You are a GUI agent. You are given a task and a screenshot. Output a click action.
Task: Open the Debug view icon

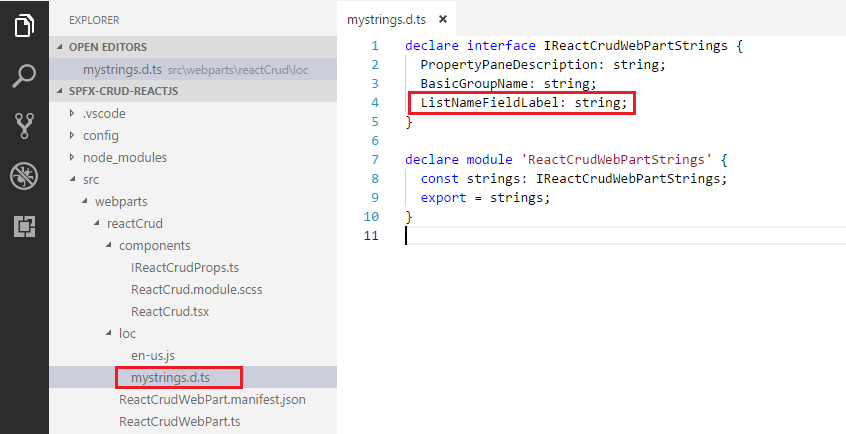coord(24,177)
